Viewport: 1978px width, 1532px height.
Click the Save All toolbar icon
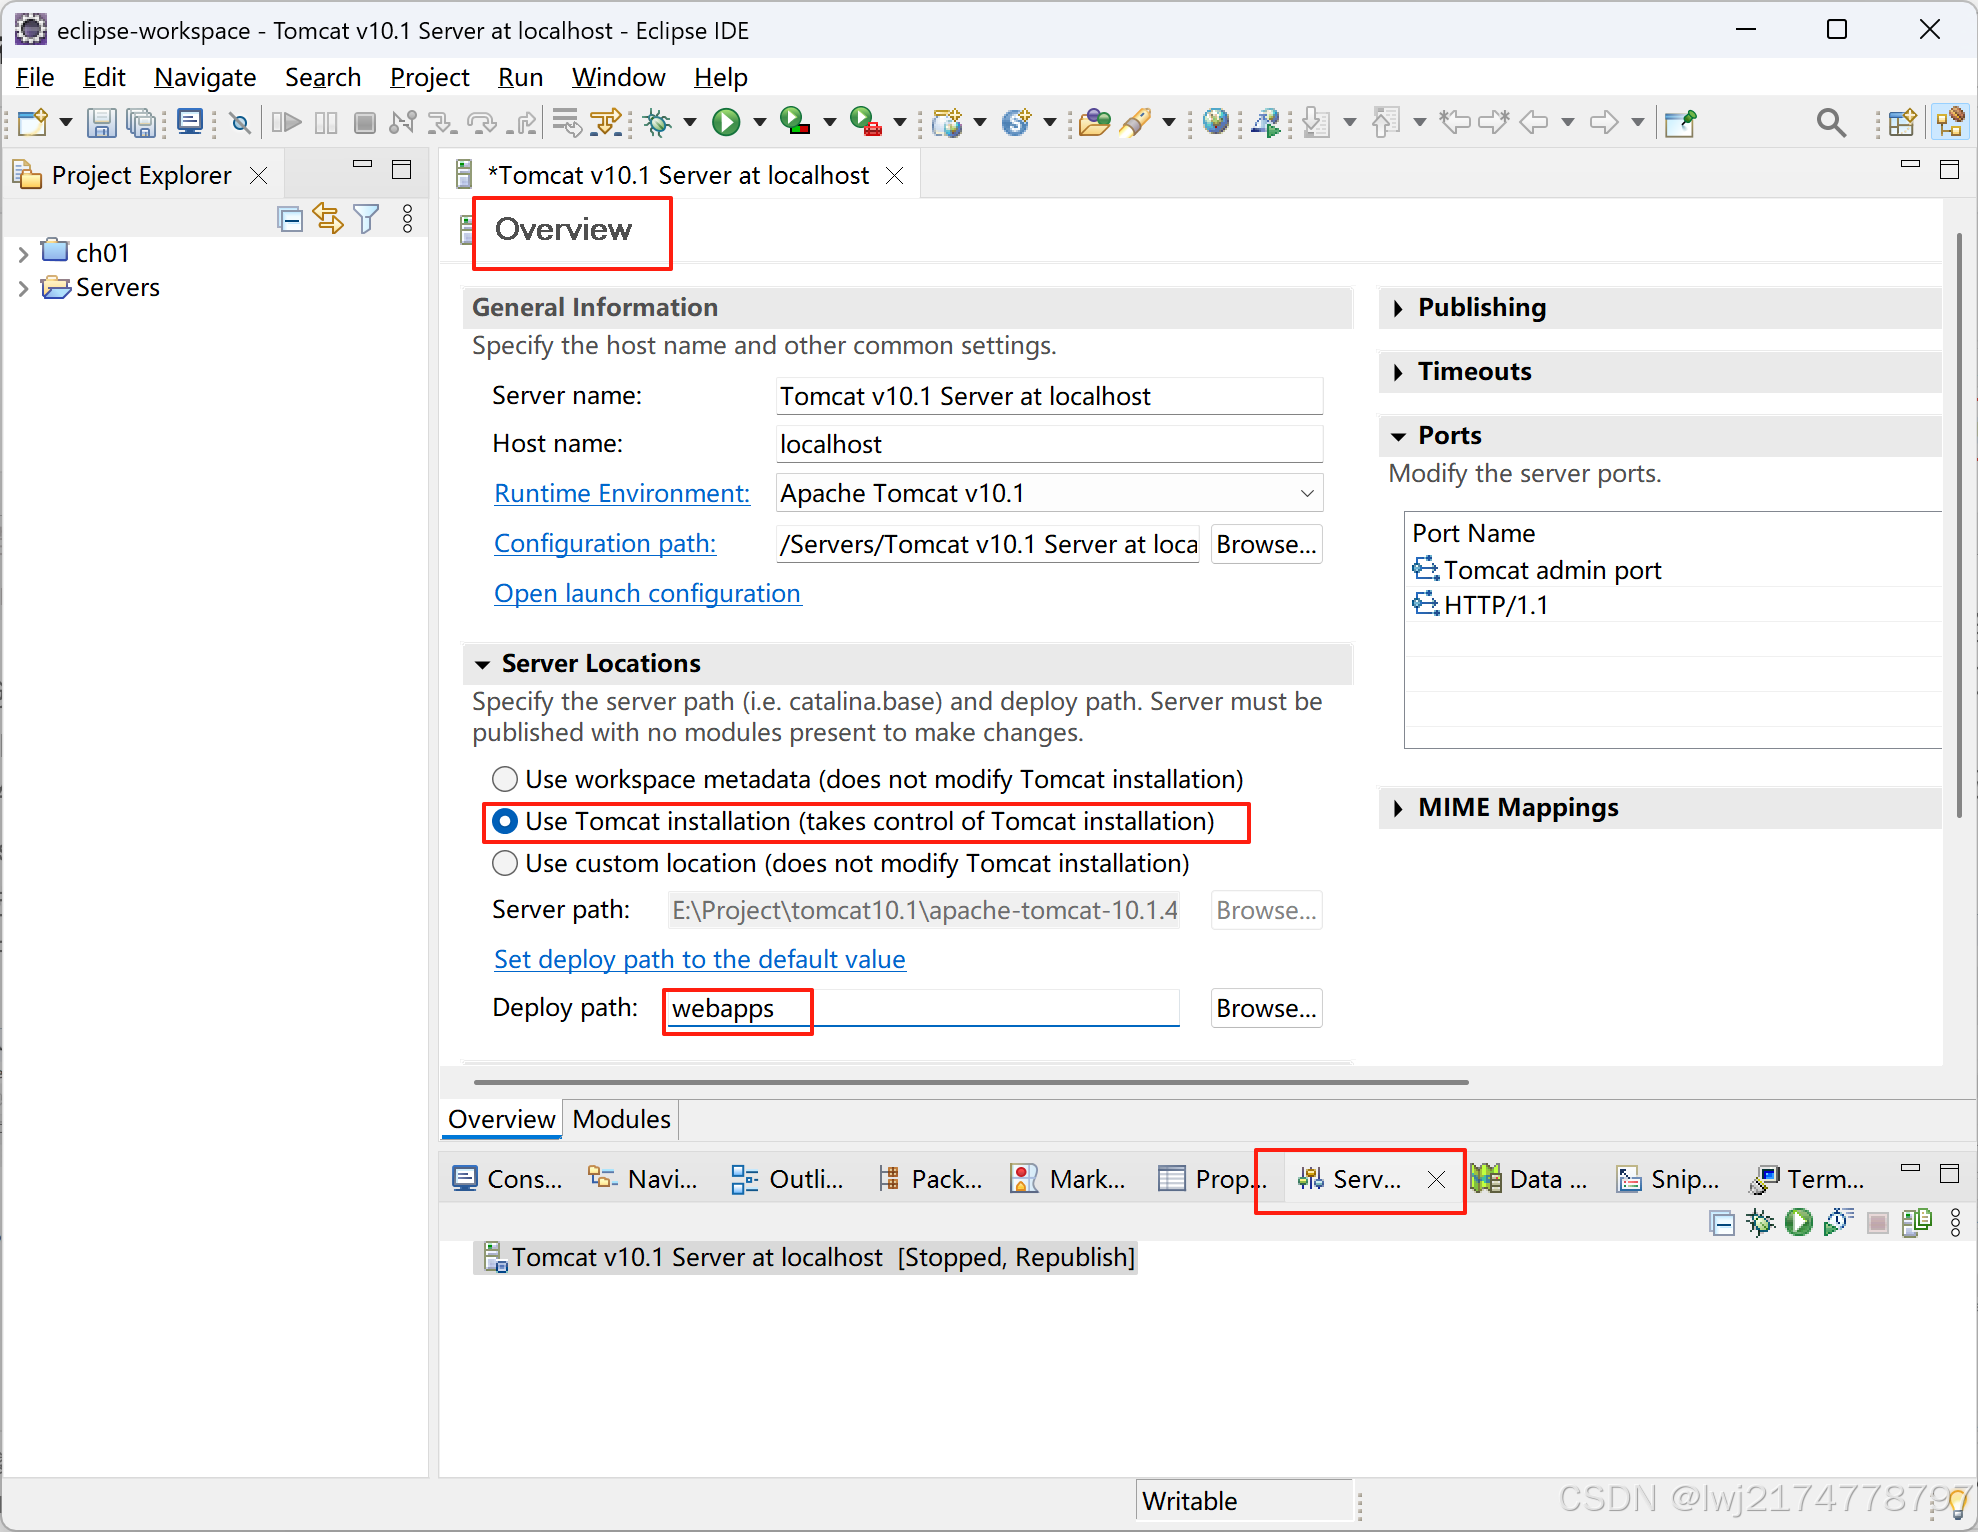point(143,122)
